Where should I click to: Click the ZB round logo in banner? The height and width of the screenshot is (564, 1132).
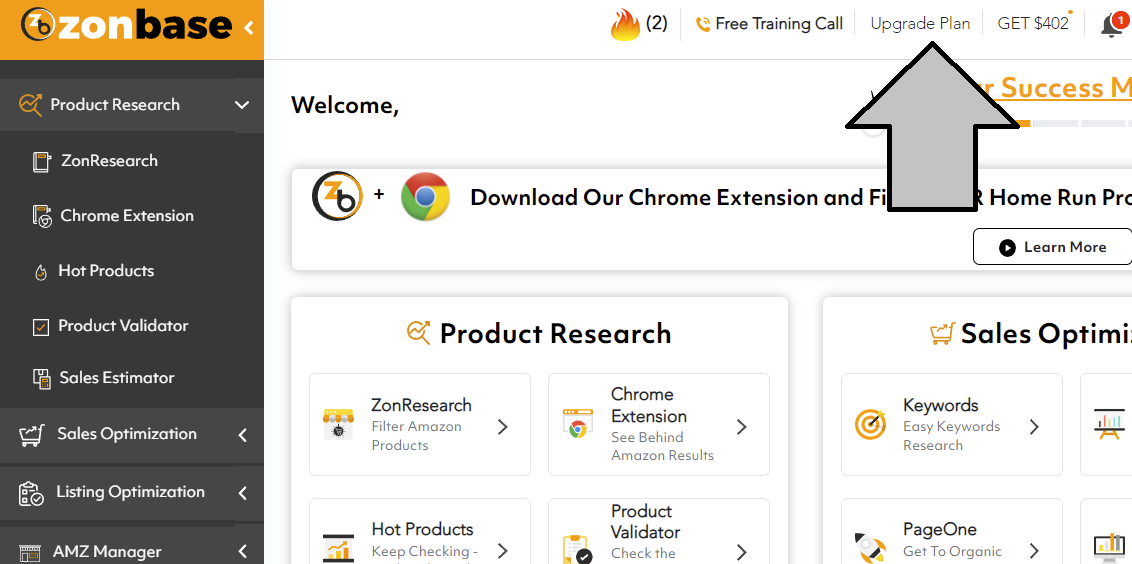point(337,196)
